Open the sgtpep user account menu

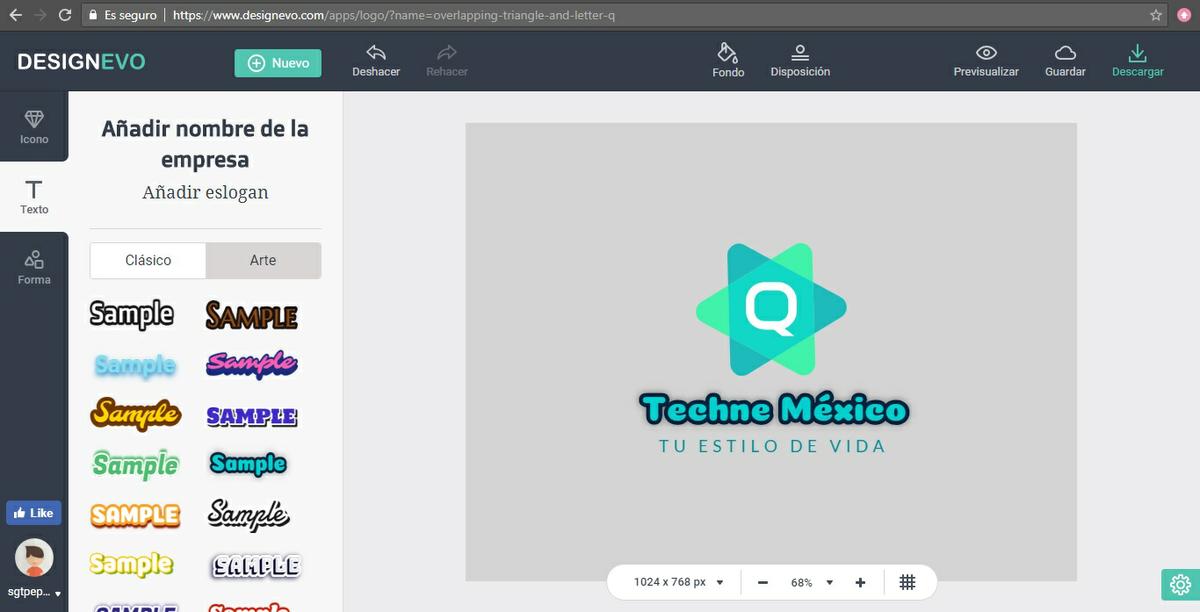click(35, 570)
